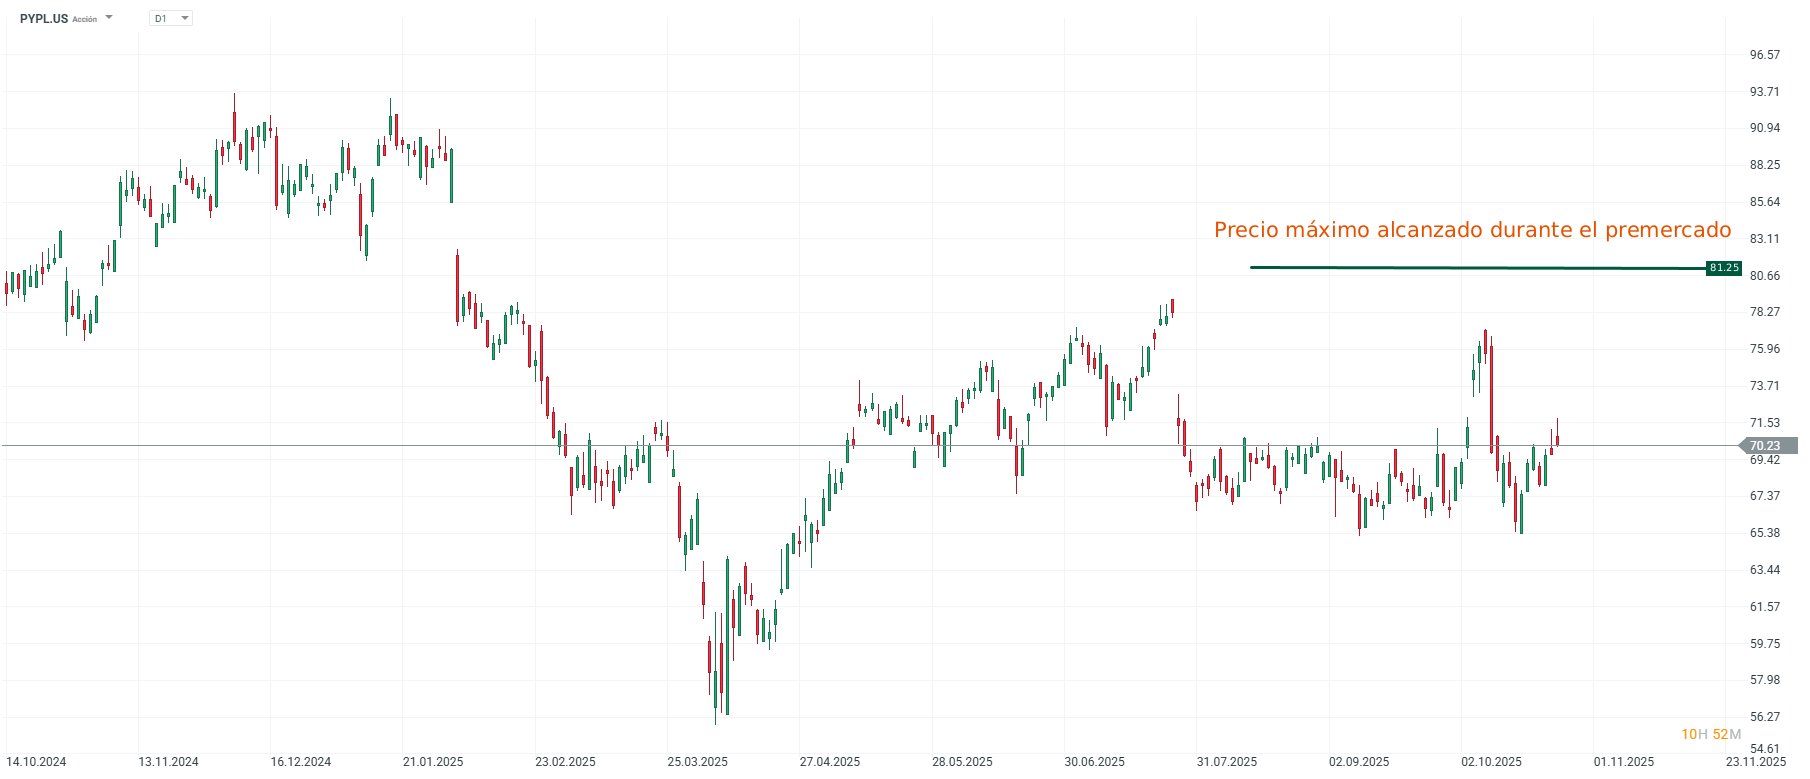This screenshot has height=779, width=1810.
Task: Click the gray 70.23 current price tag
Action: [x=1765, y=446]
